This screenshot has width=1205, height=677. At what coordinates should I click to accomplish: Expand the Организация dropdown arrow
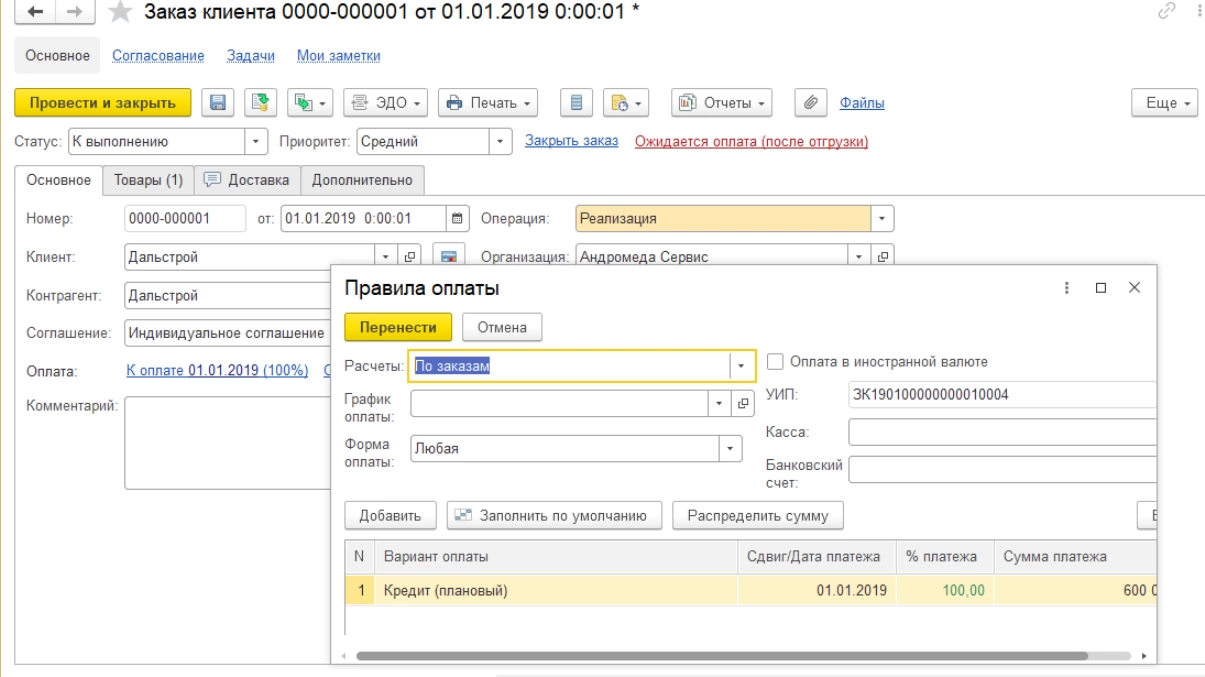point(859,257)
